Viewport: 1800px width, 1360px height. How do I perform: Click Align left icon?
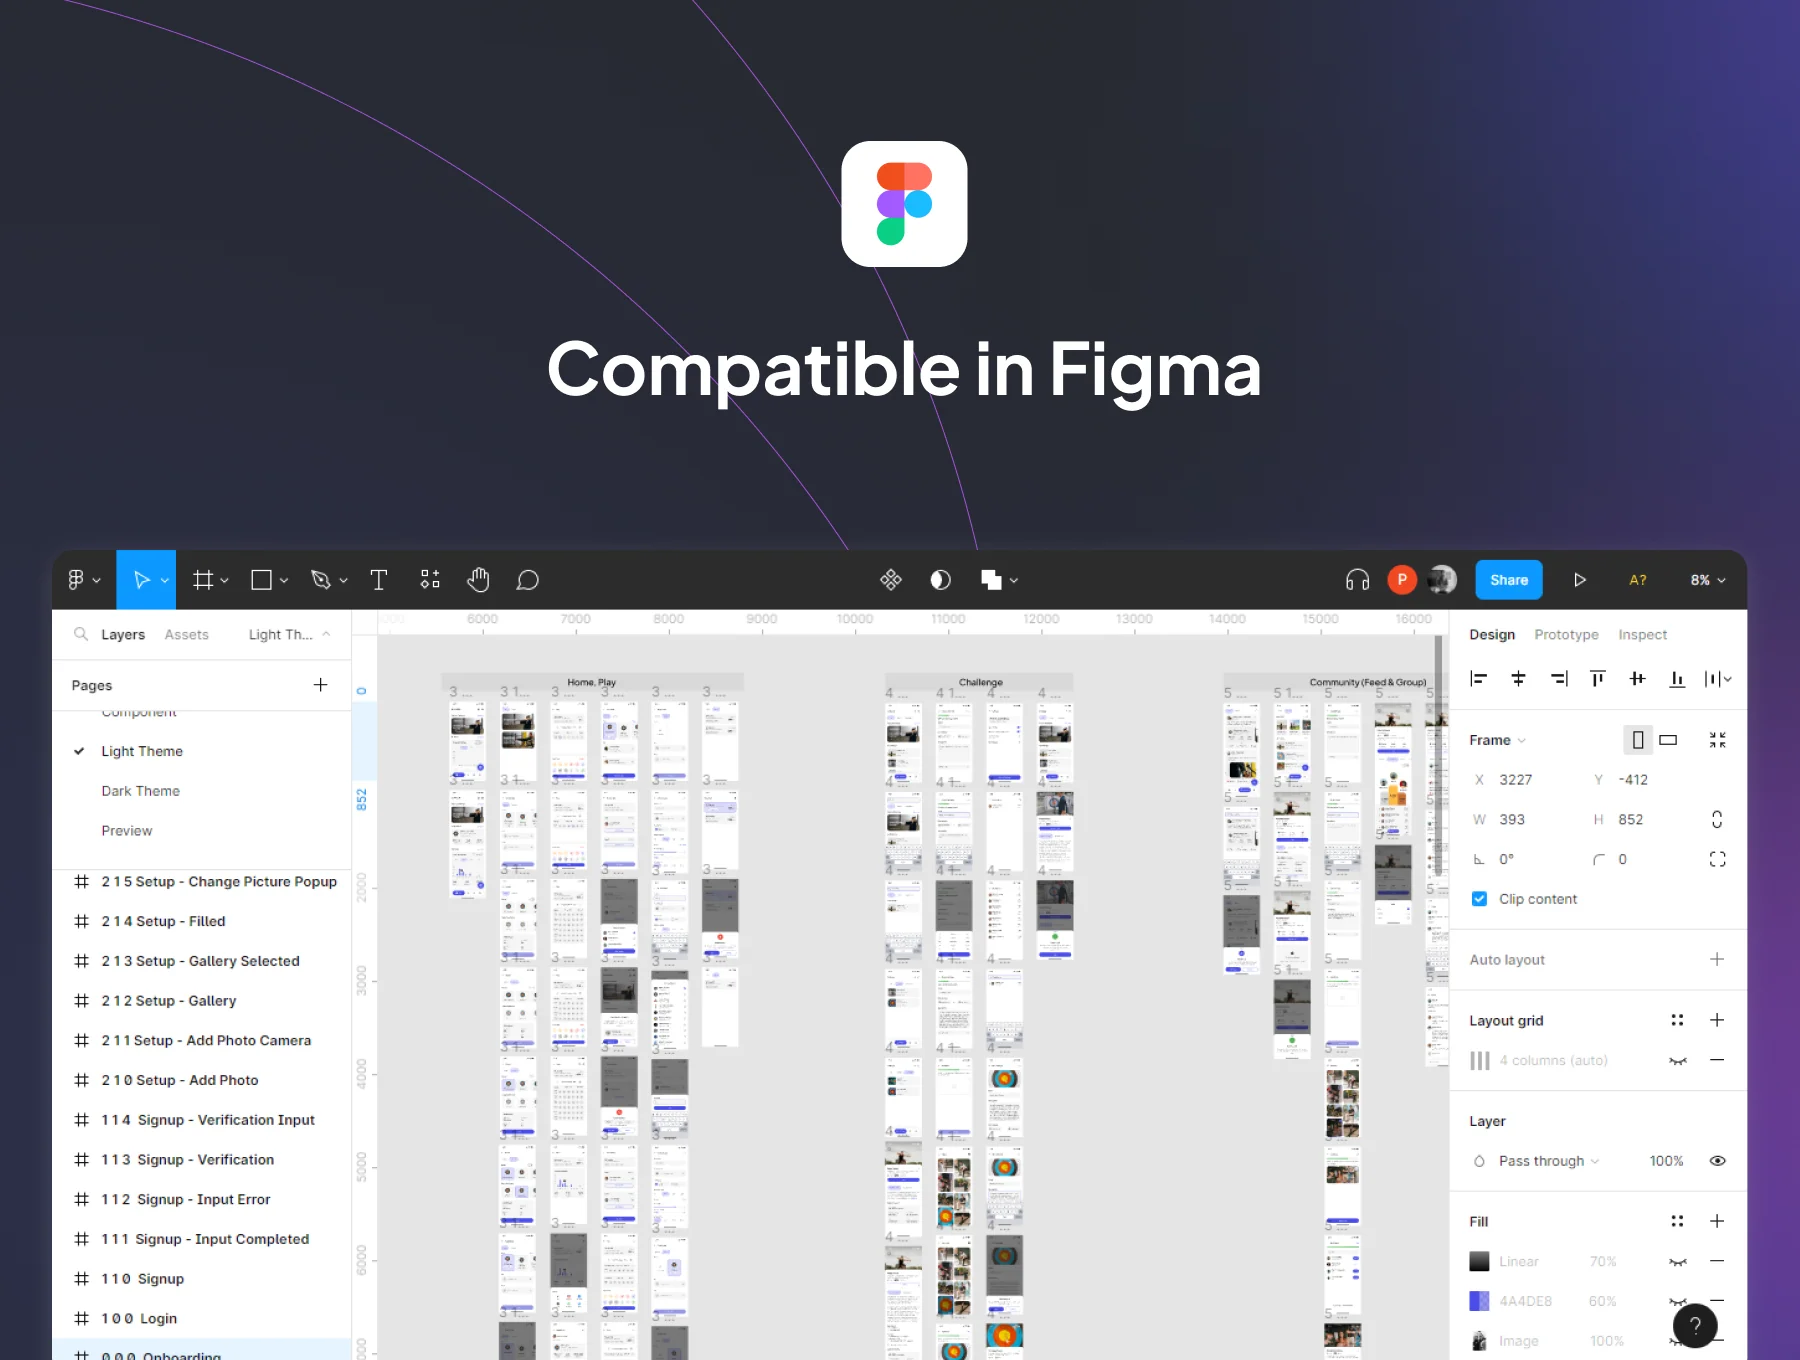(1479, 679)
